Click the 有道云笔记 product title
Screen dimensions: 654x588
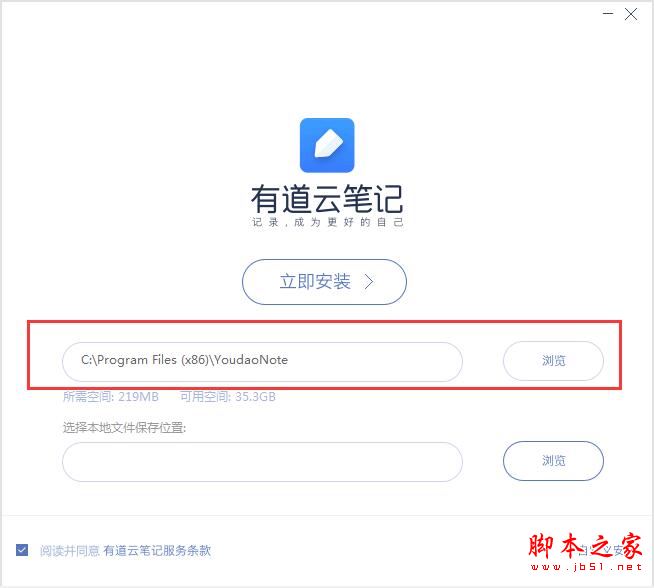pos(327,199)
